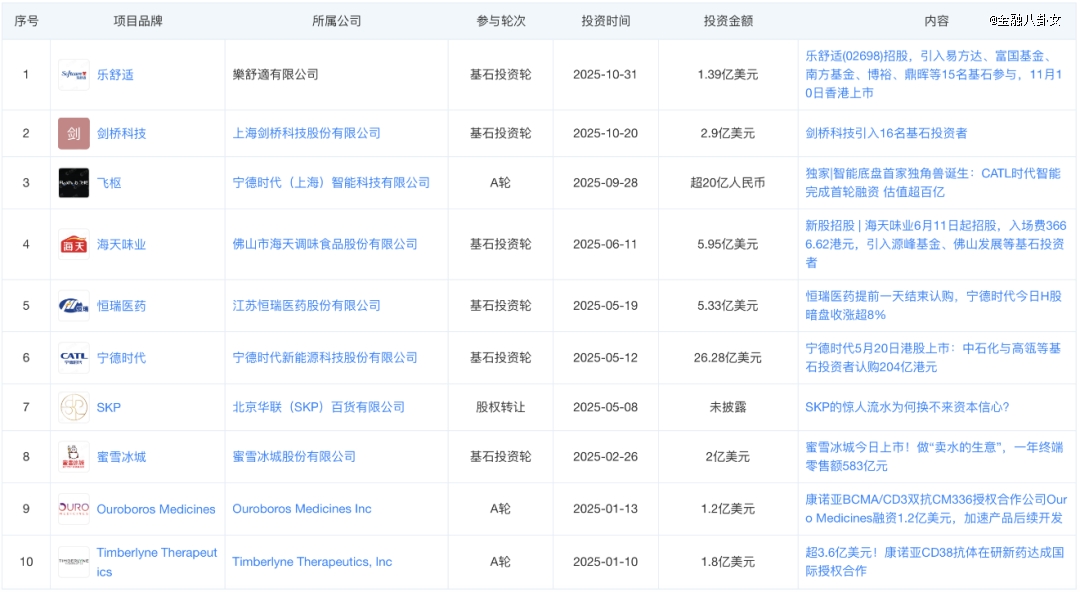
Task: Click the 剑桥科技 brand logo icon
Action: 74,133
